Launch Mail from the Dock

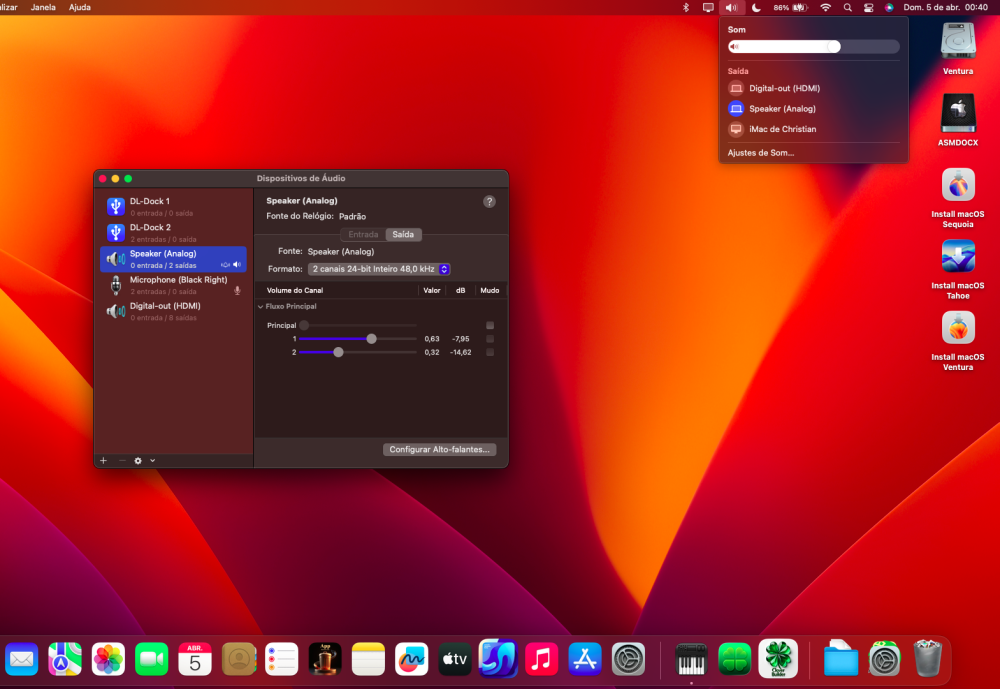click(x=22, y=659)
